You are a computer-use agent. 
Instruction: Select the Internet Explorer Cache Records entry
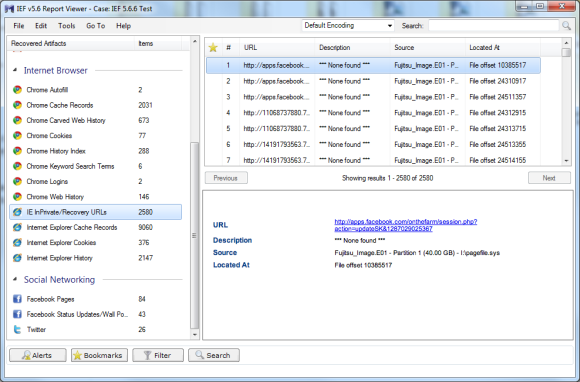95,227
